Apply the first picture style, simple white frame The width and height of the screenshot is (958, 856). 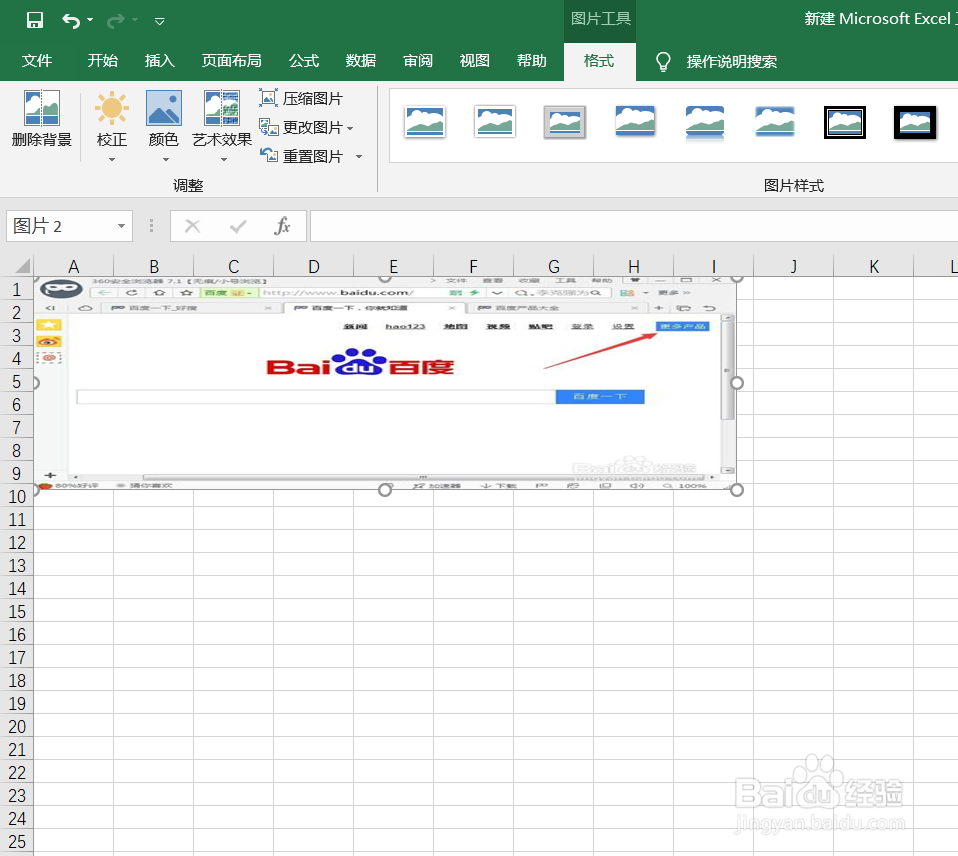425,122
